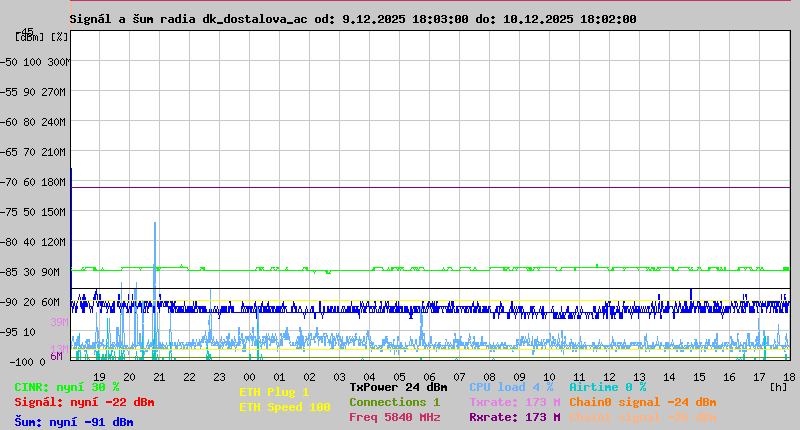This screenshot has width=800, height=430.
Task: Click the '19' hour tick on the time axis
Action: click(x=99, y=377)
